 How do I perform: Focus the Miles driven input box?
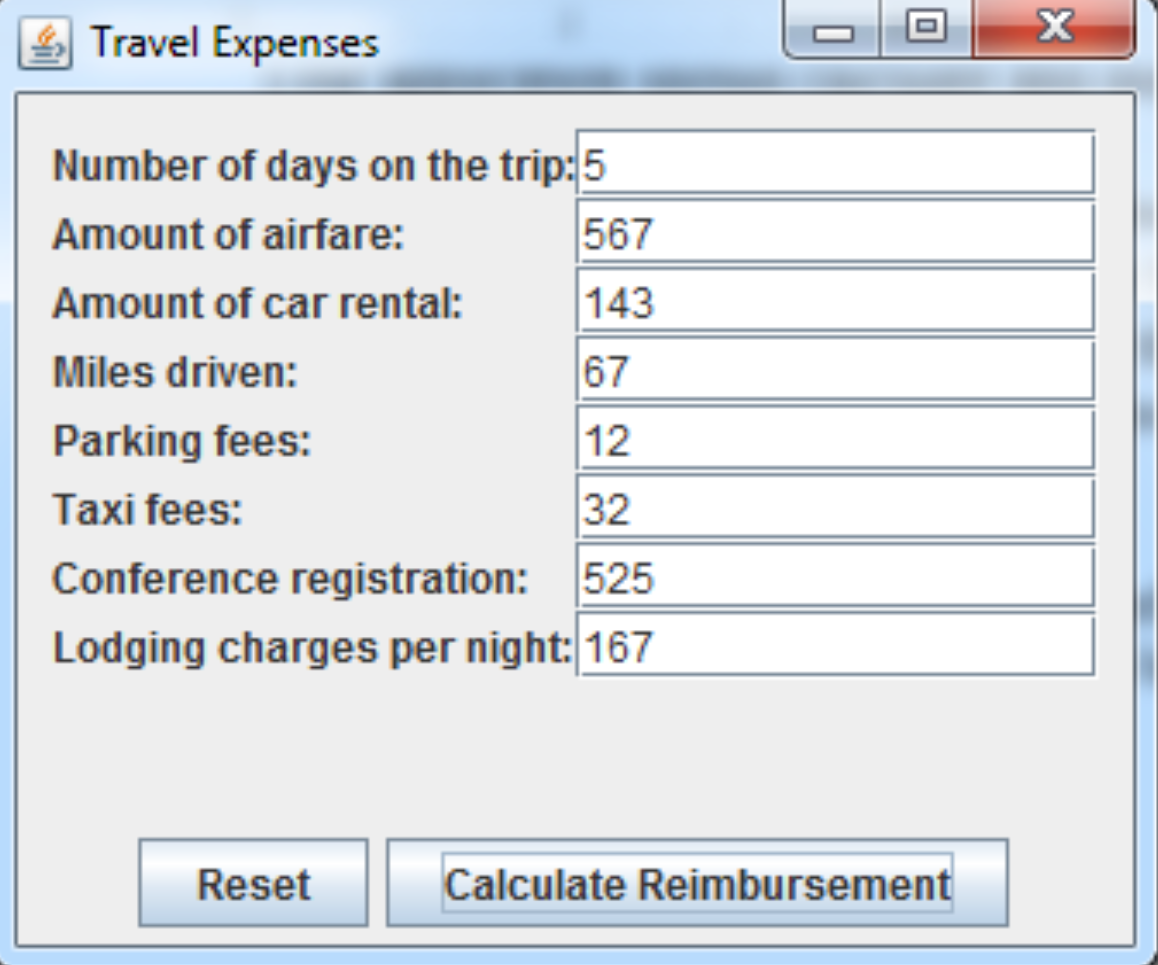(x=835, y=370)
